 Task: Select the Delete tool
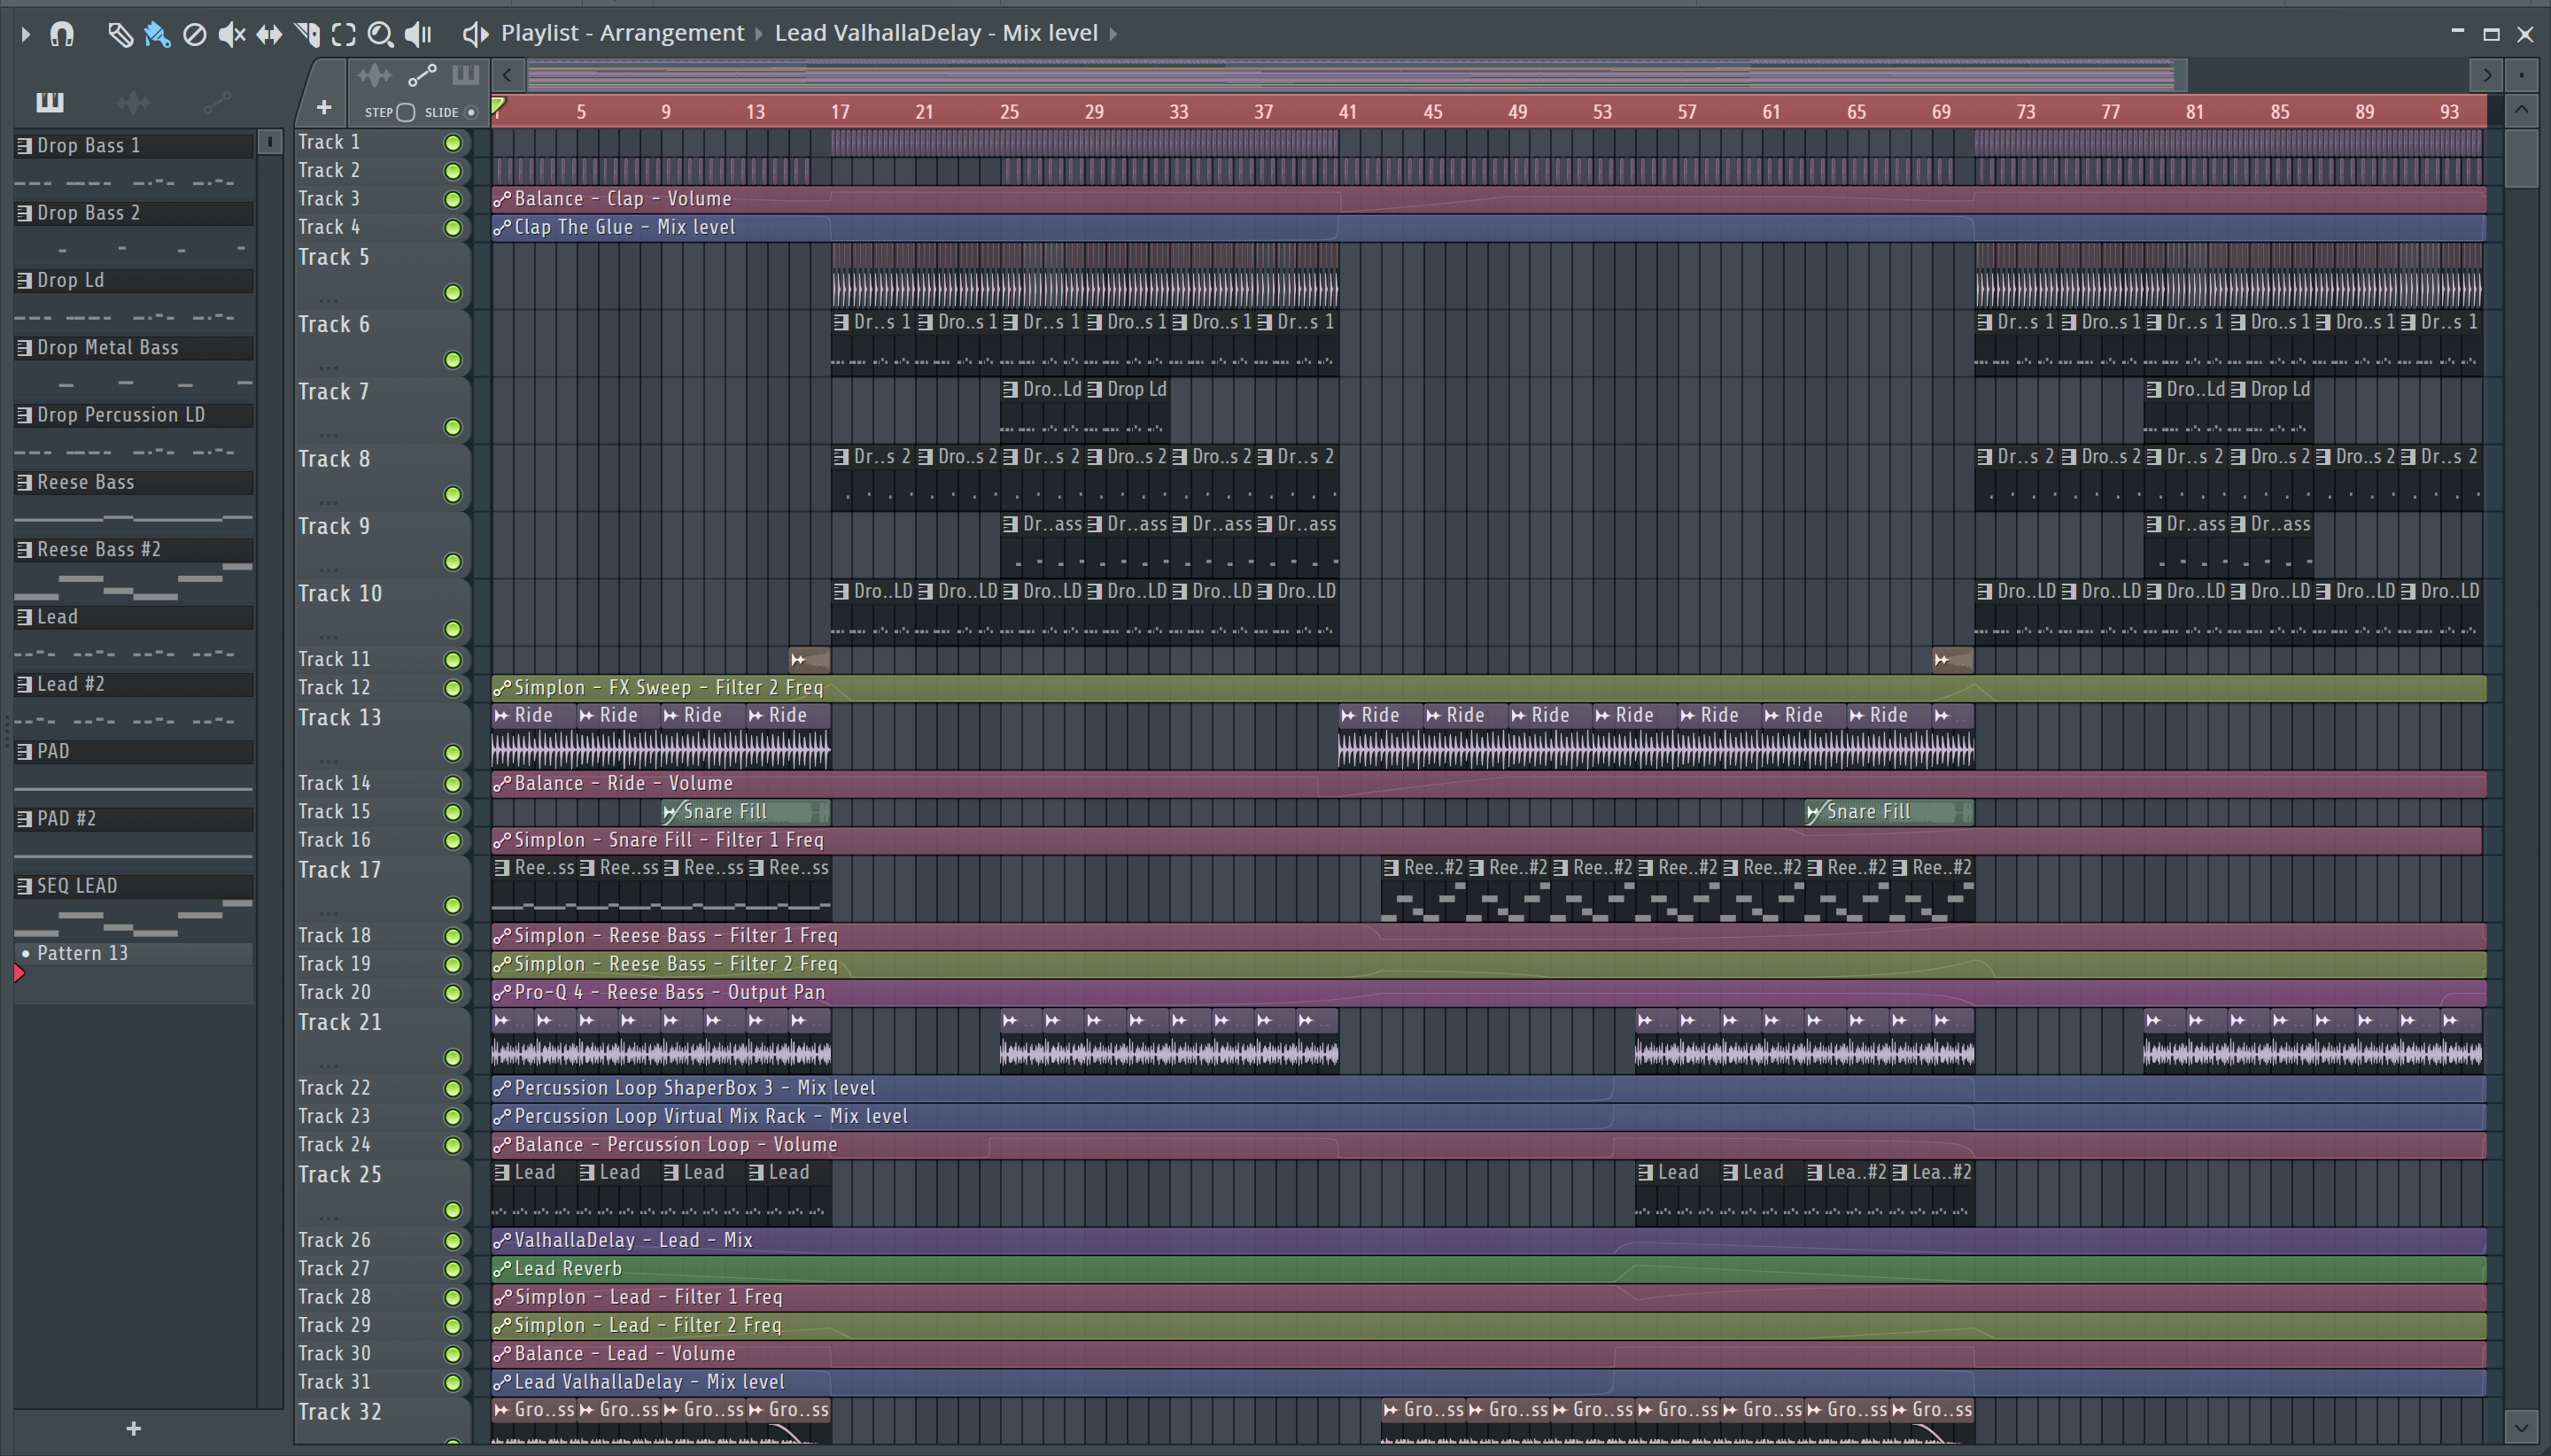[195, 35]
